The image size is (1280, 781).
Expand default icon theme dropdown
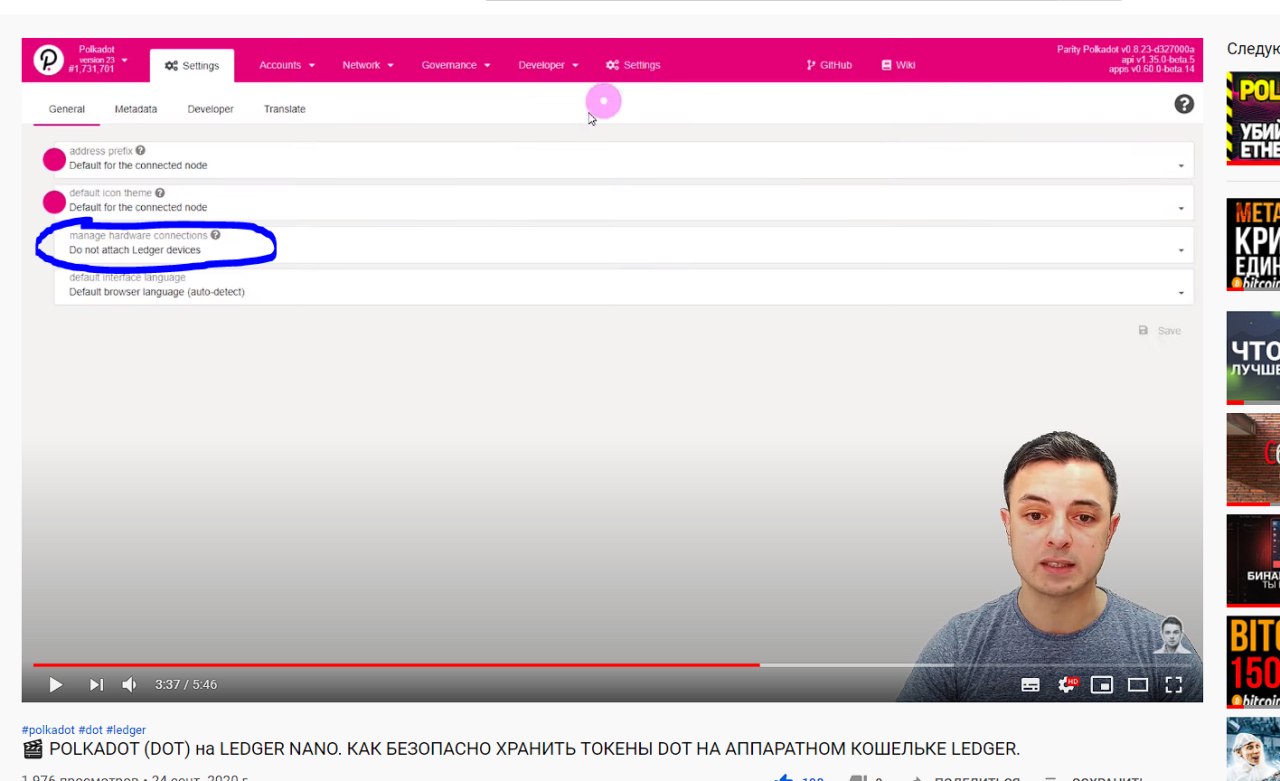tap(624, 202)
